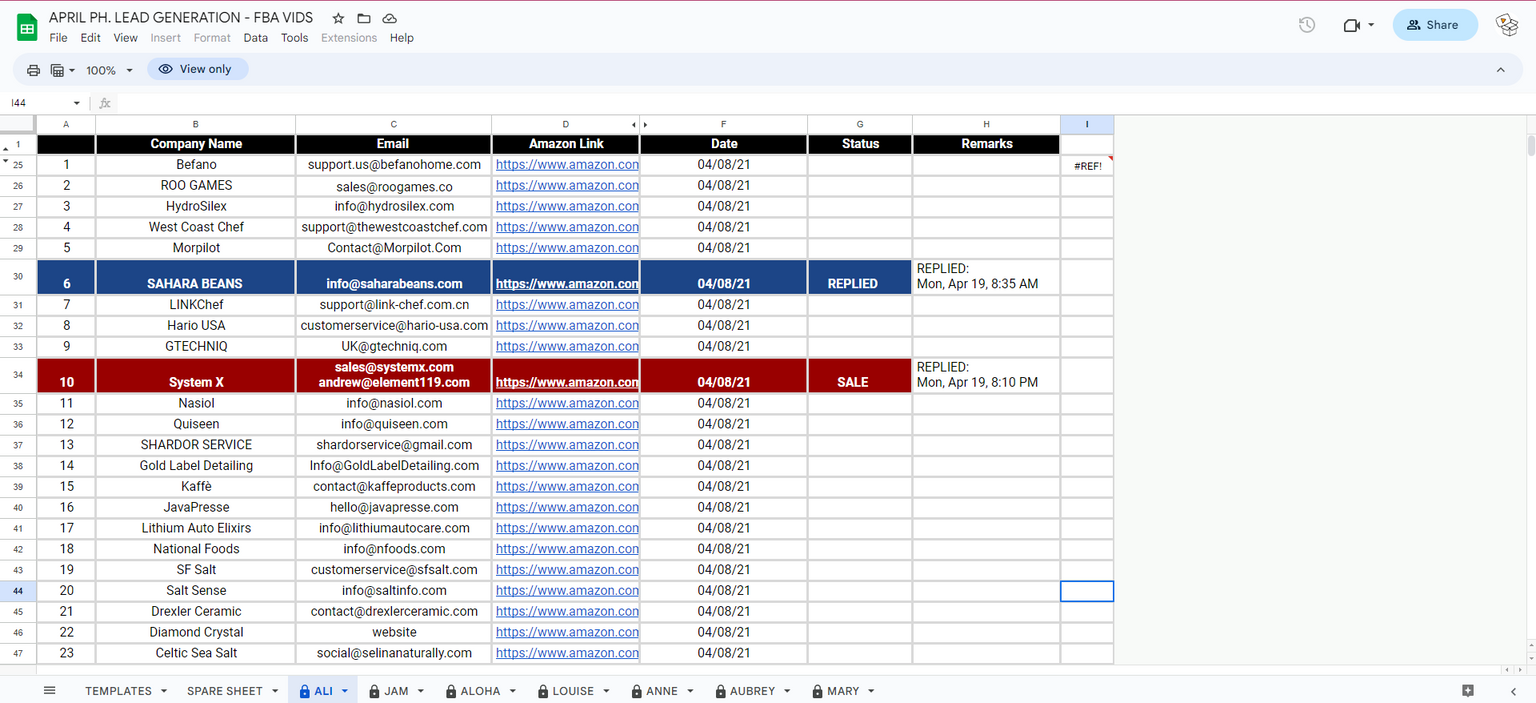Image resolution: width=1536 pixels, height=703 pixels.
Task: Click the move-to-folder icon beside the title
Action: tap(364, 18)
